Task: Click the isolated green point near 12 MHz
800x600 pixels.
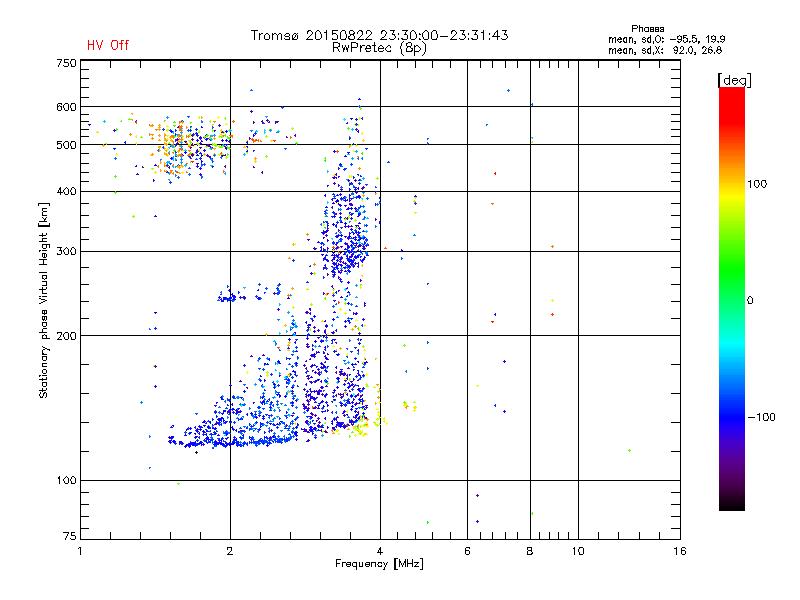Action: tap(630, 451)
